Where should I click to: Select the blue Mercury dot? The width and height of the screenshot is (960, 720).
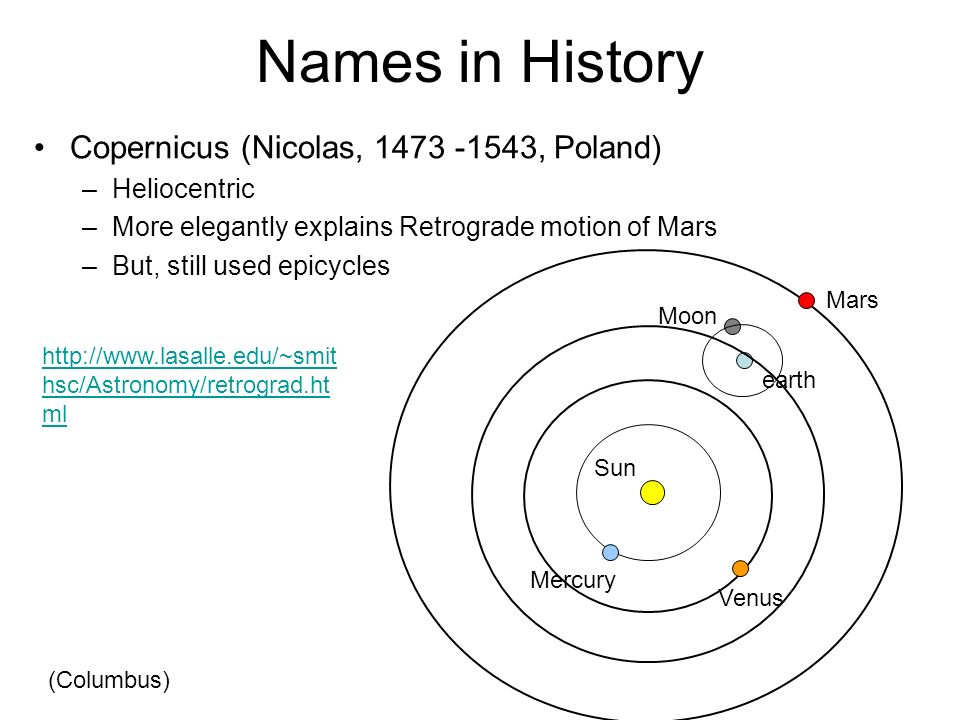(610, 552)
